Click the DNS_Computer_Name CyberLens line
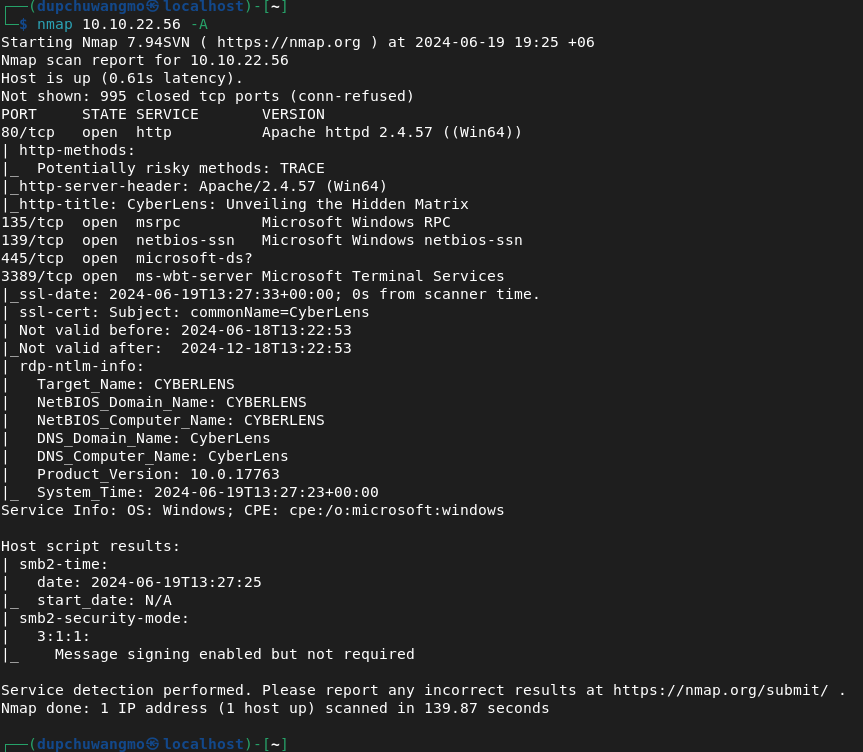The width and height of the screenshot is (863, 752). (x=162, y=456)
